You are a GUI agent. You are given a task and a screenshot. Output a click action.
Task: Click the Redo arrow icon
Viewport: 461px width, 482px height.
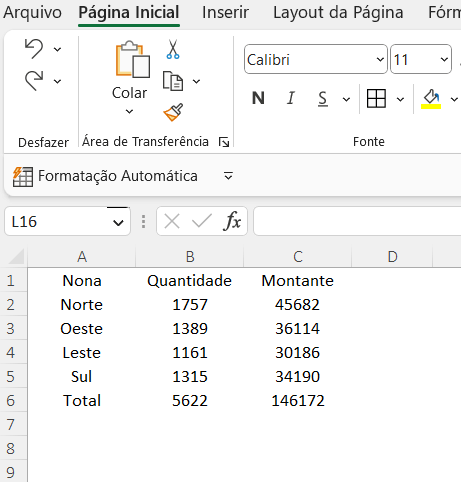coord(34,81)
